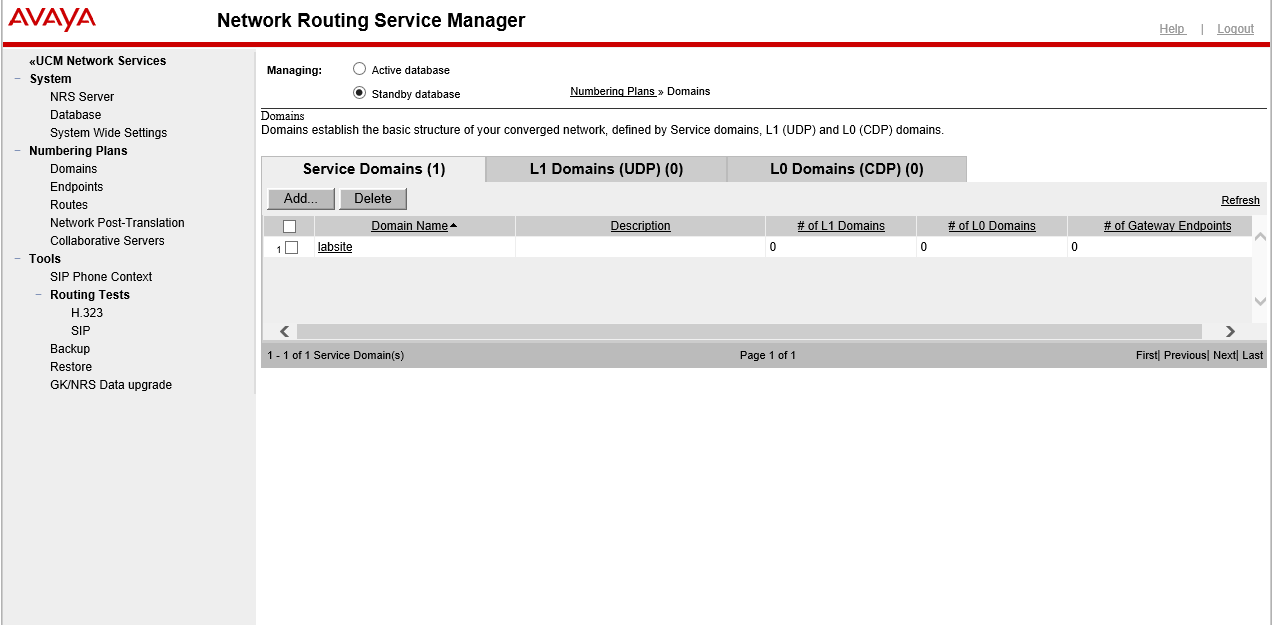Image resolution: width=1273 pixels, height=625 pixels.
Task: Select Endpoints in the sidebar
Action: 77,187
